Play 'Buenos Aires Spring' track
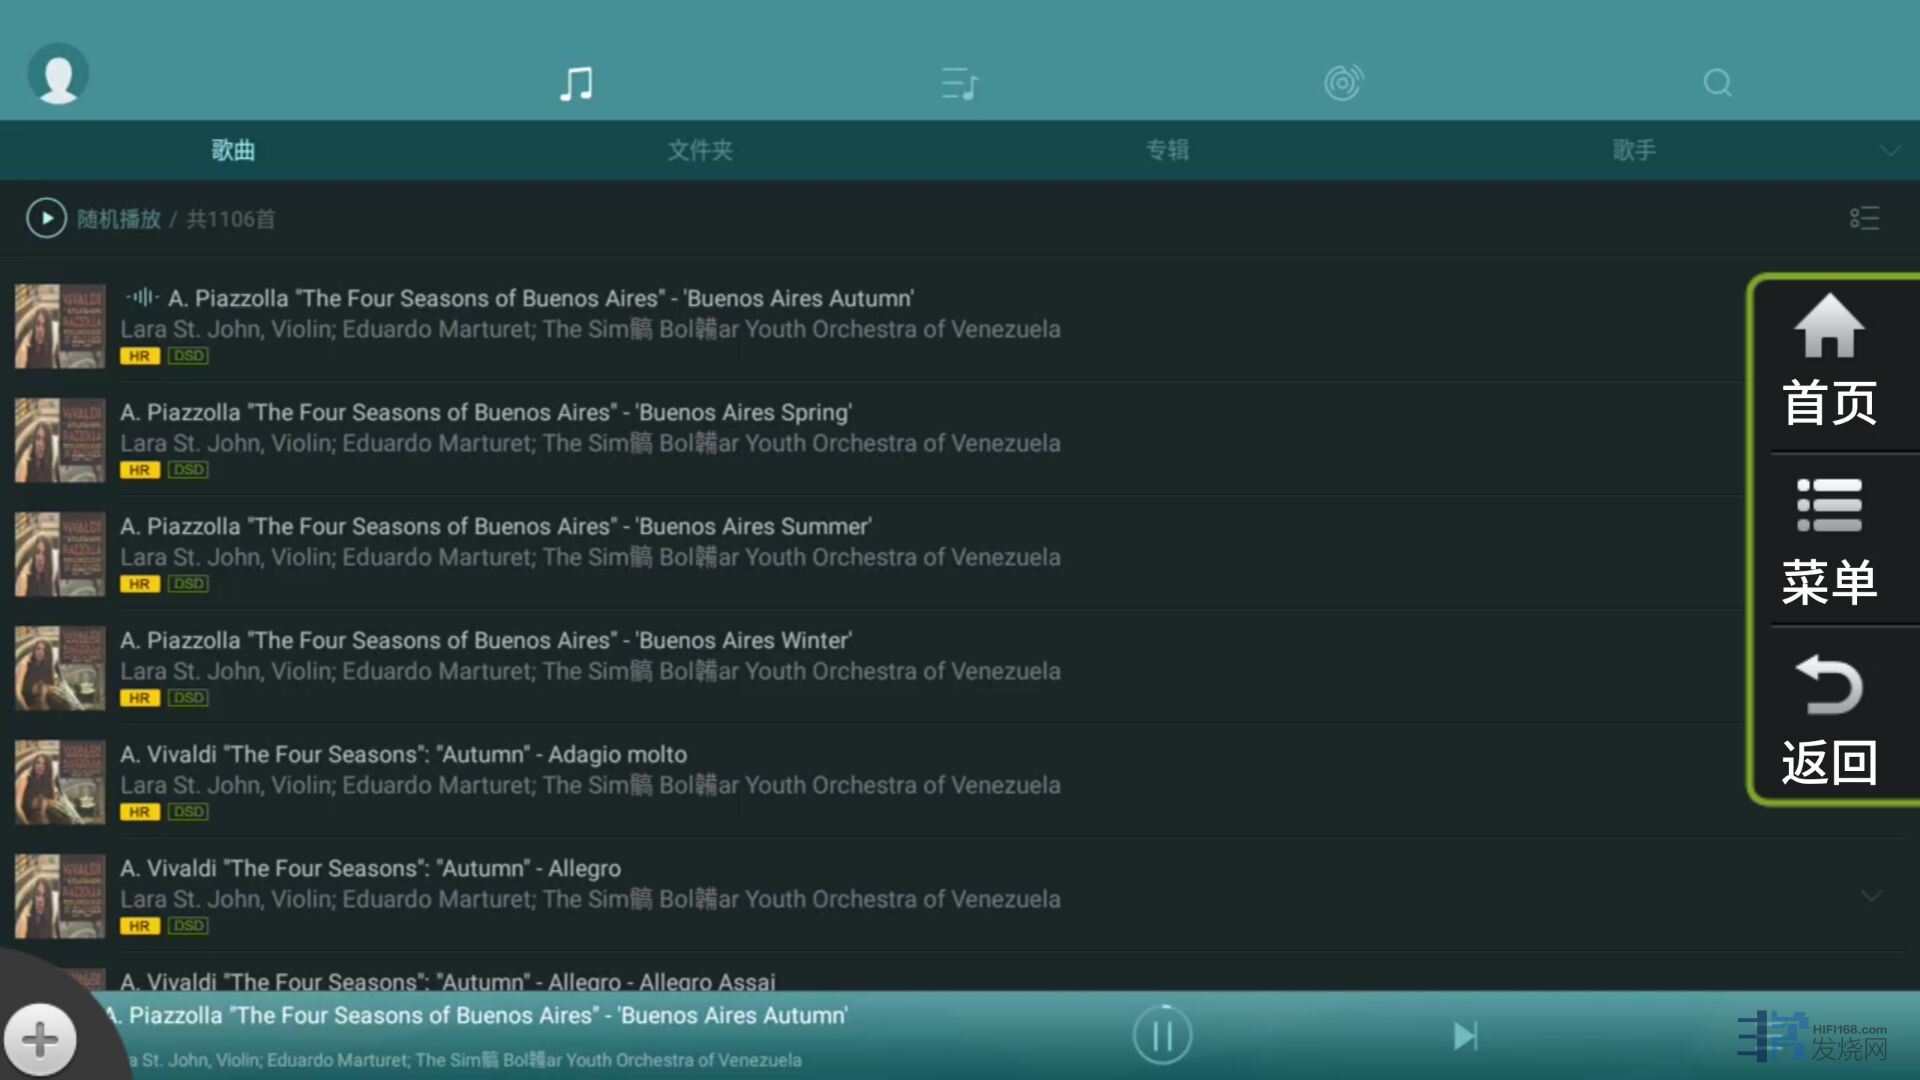Image resolution: width=1920 pixels, height=1080 pixels. point(486,413)
